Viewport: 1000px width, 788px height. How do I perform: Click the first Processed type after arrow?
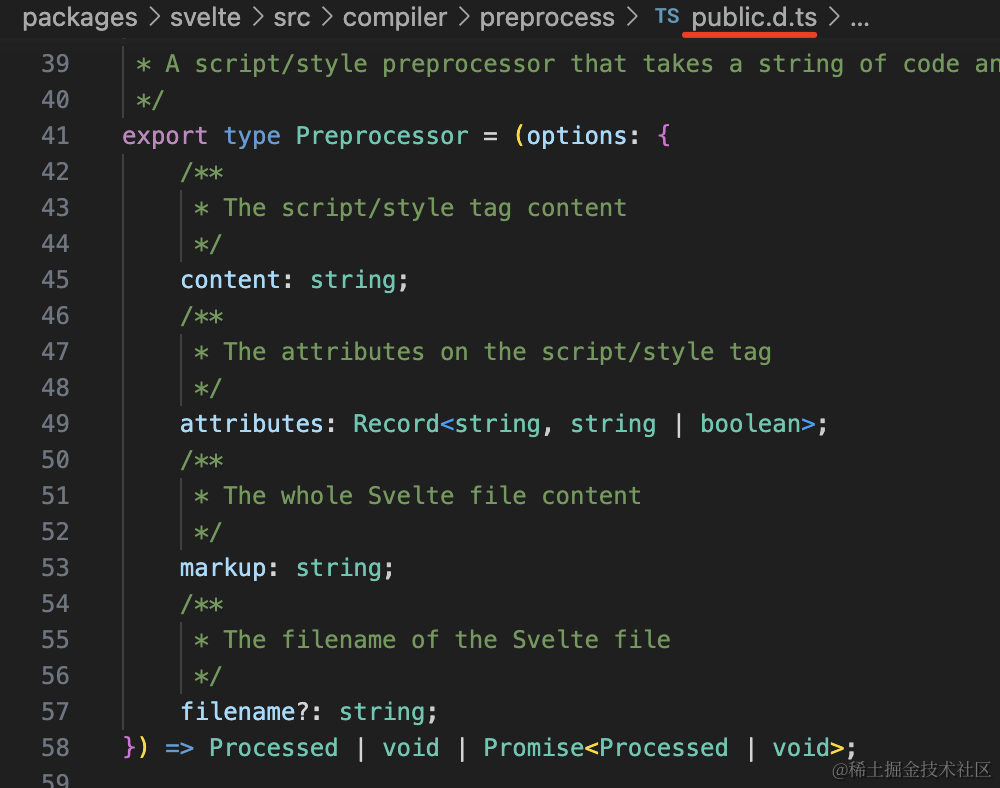[x=273, y=748]
